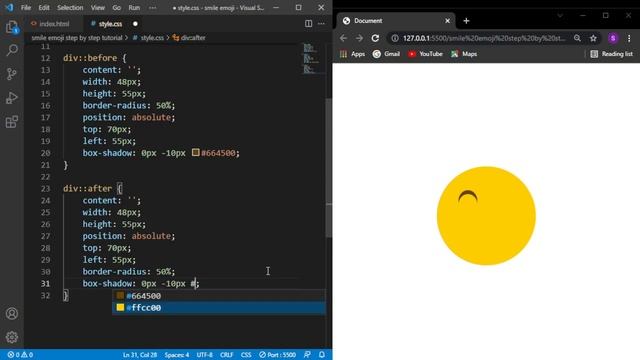Open the Chrome profile avatar
Viewport: 640px width, 360px height.
(613, 38)
